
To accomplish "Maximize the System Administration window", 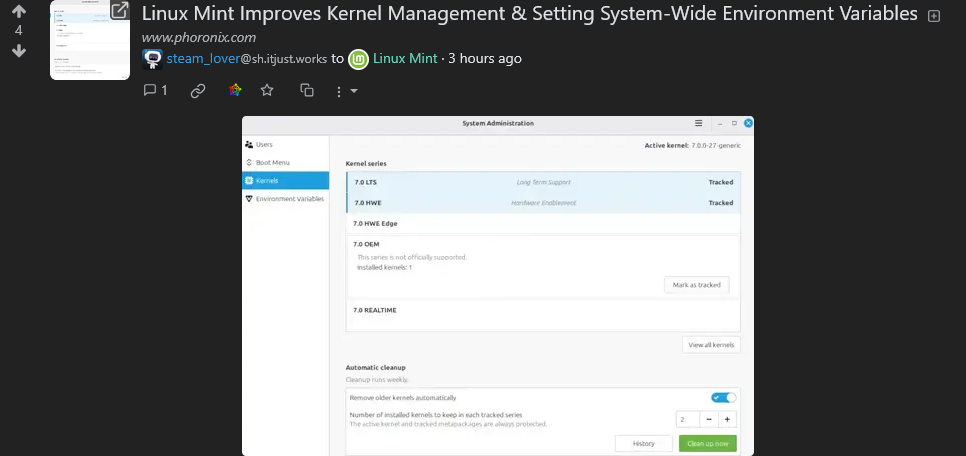I will coord(734,123).
